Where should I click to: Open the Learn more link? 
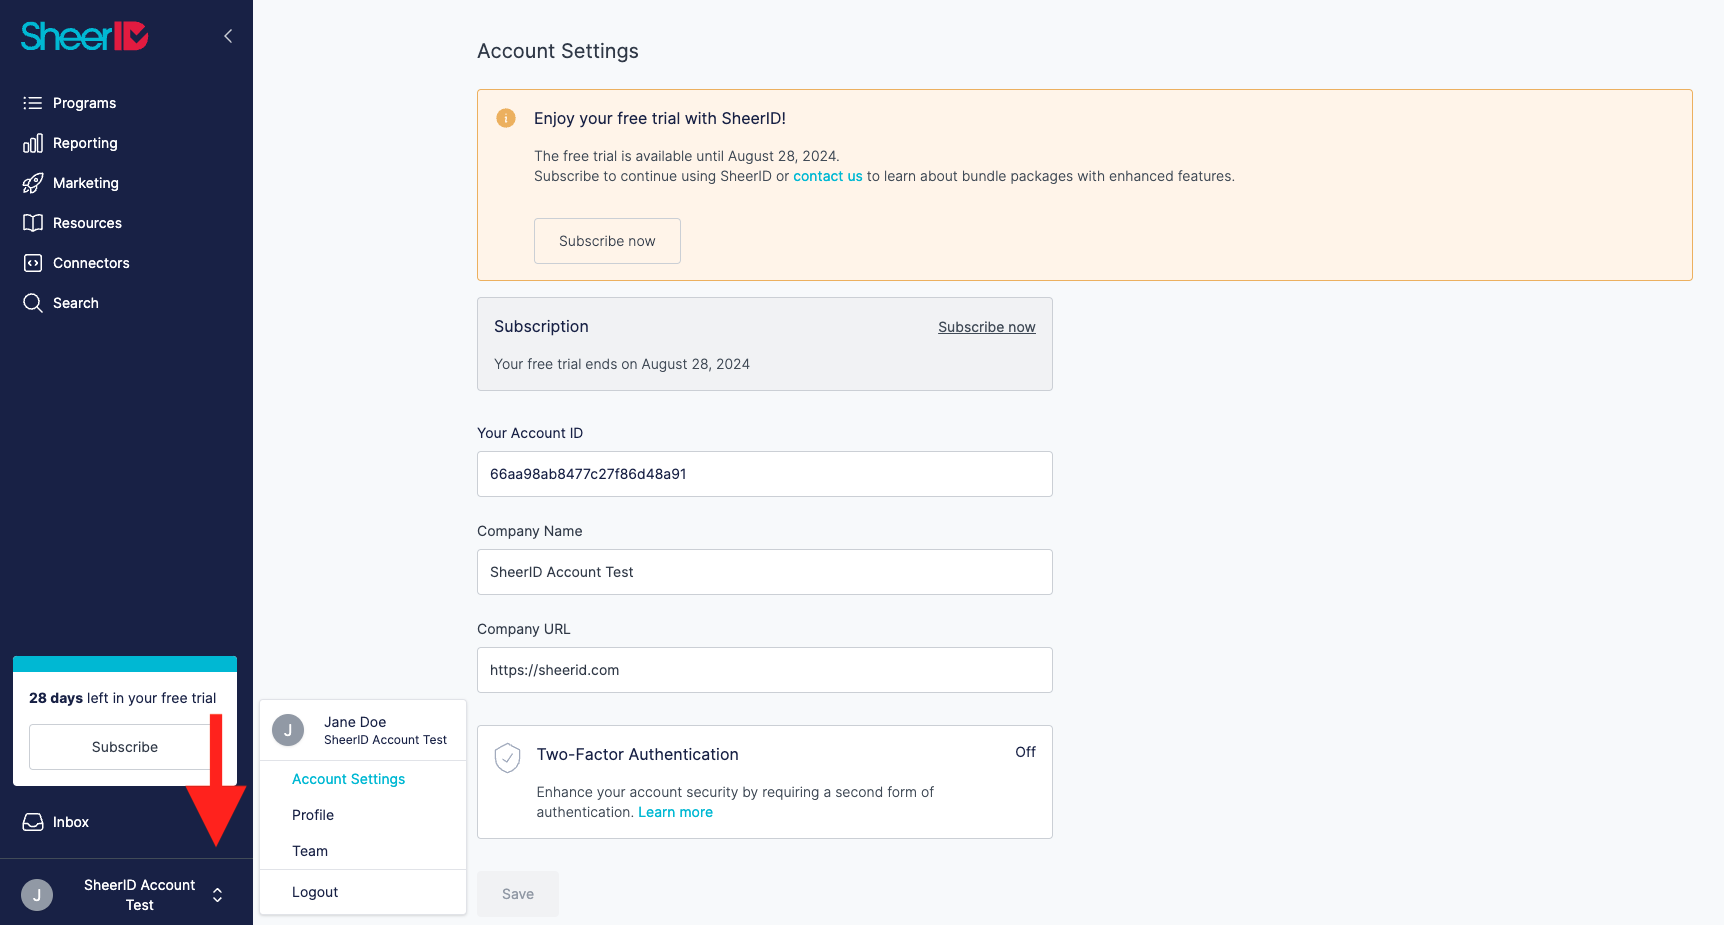pos(676,812)
